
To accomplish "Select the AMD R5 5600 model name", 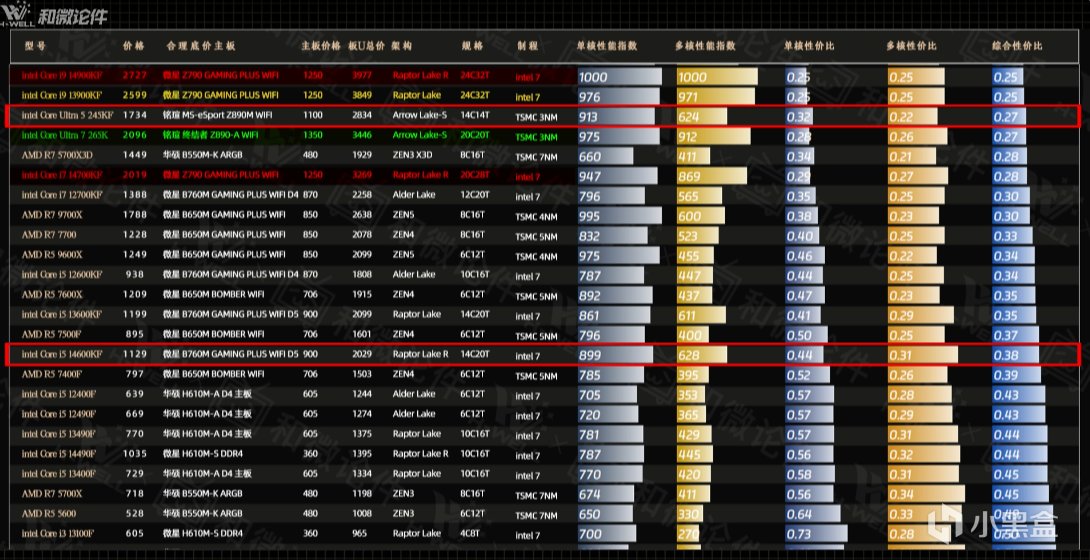I will point(49,513).
